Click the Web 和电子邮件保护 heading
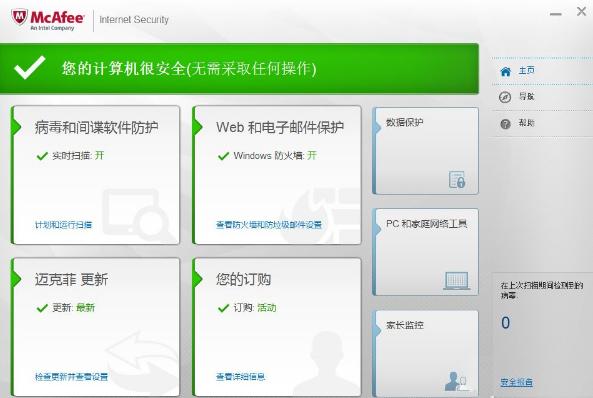This screenshot has height=398, width=593. 280,127
